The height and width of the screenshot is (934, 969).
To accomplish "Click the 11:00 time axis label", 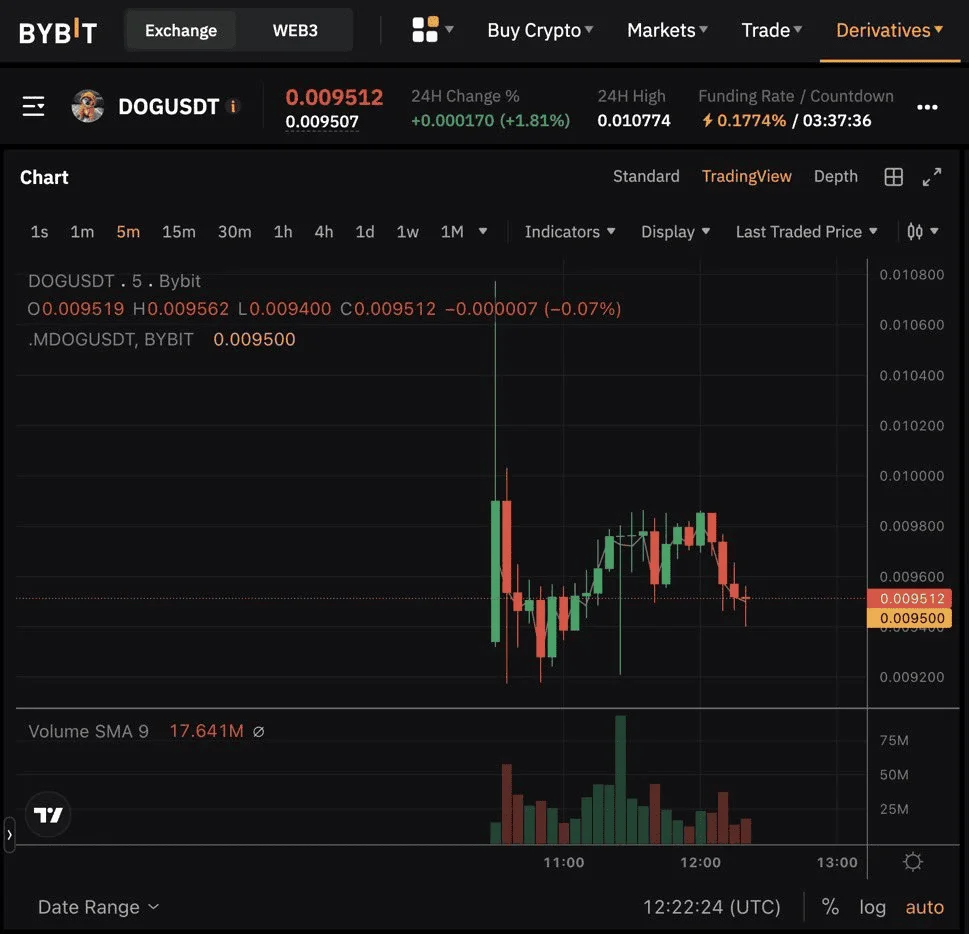I will (x=564, y=862).
